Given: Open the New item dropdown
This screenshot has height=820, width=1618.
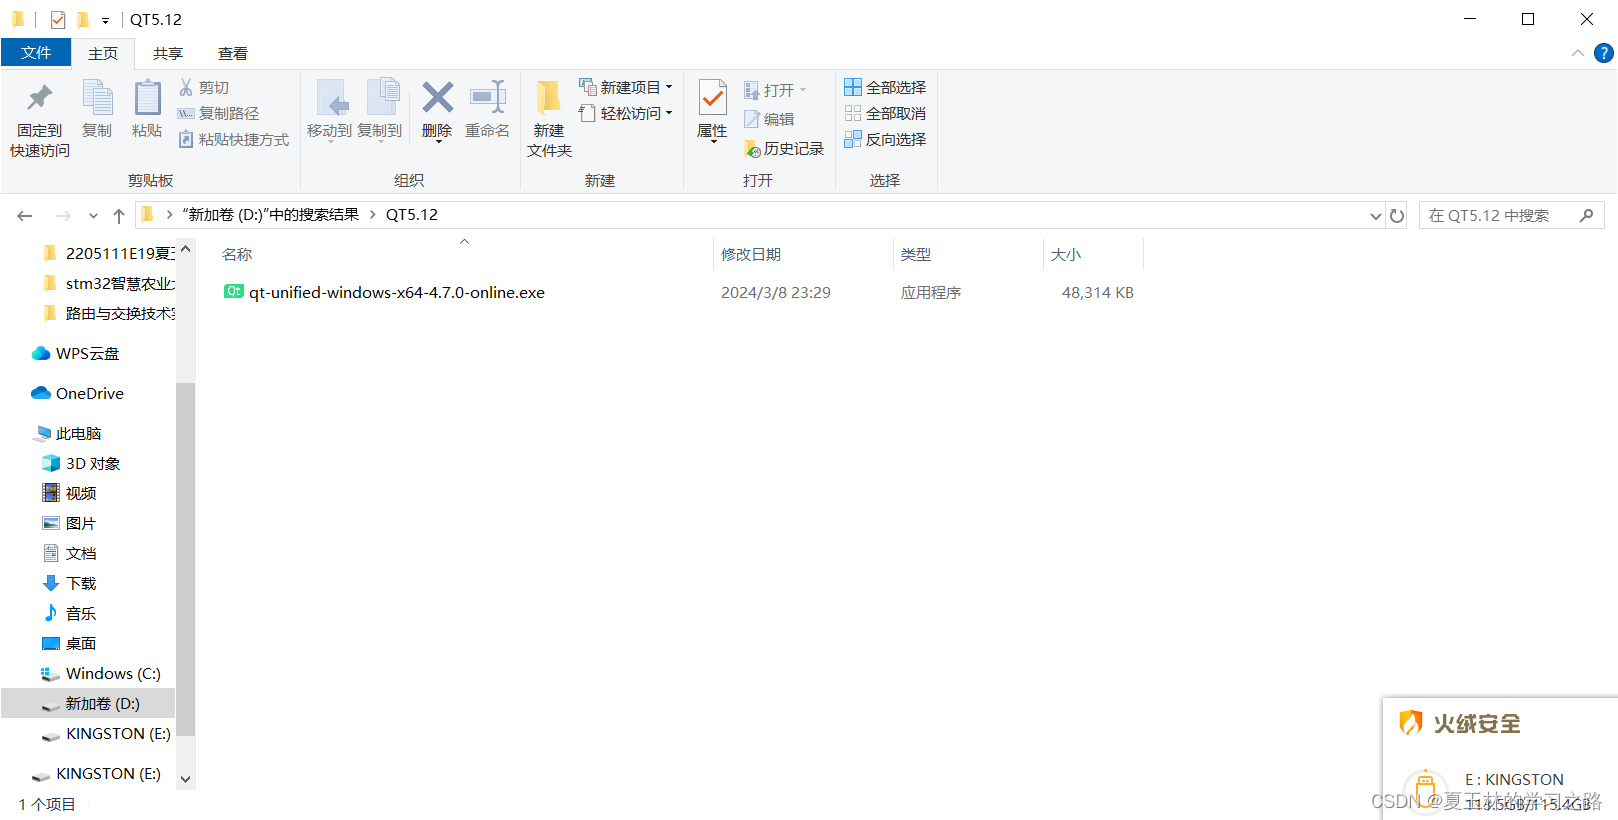Looking at the screenshot, I should [626, 88].
